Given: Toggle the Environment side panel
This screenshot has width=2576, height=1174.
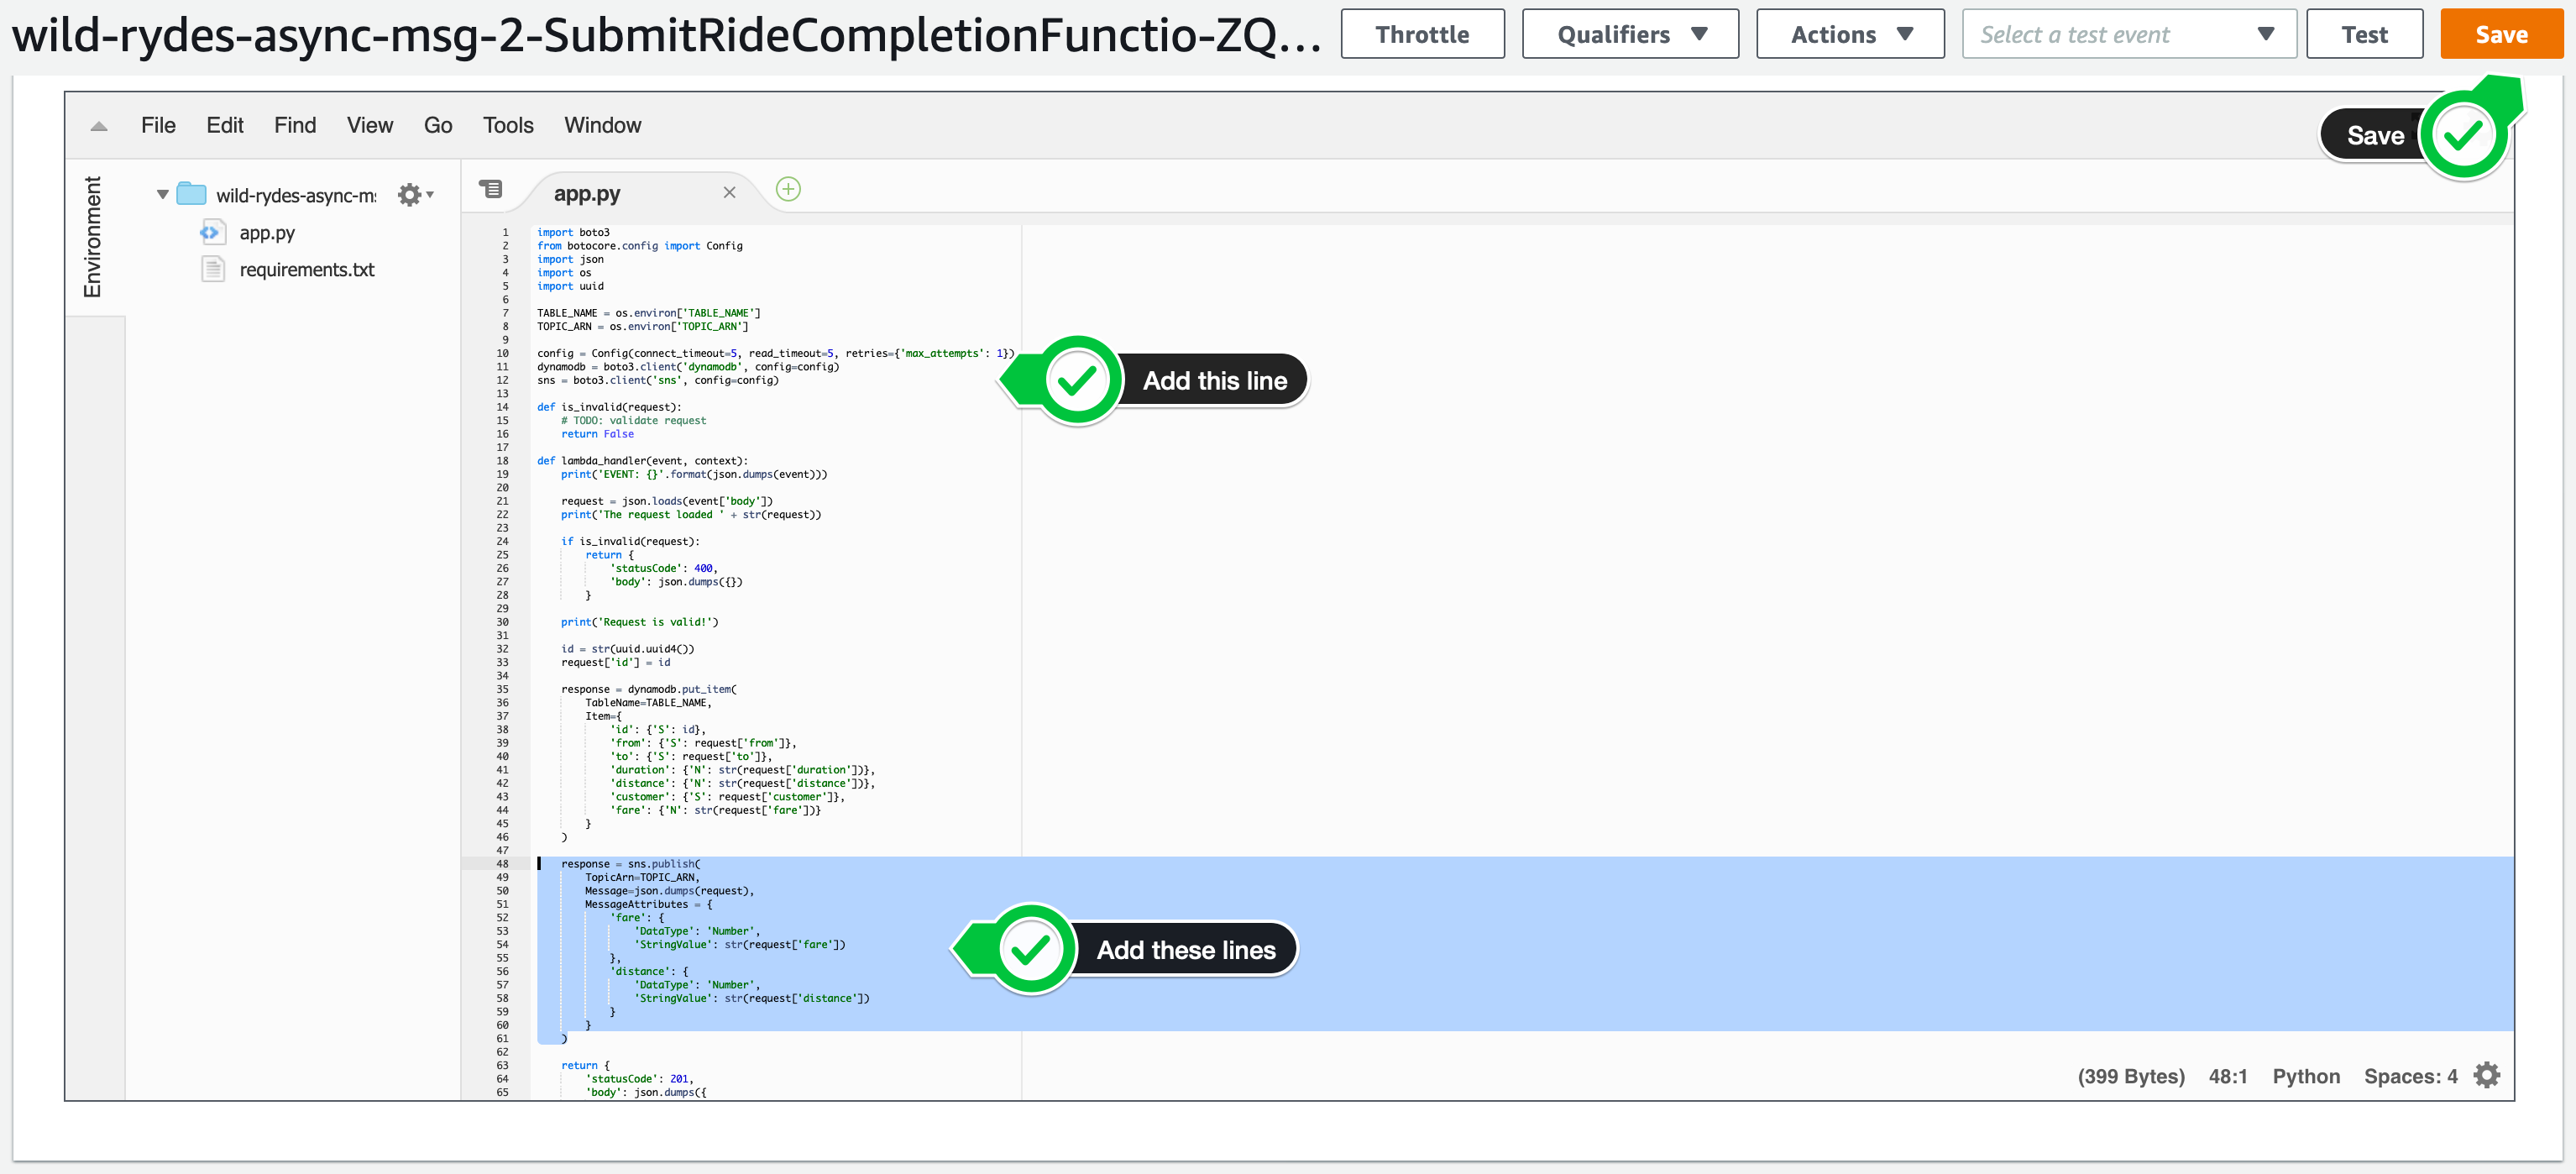Looking at the screenshot, I should [93, 237].
